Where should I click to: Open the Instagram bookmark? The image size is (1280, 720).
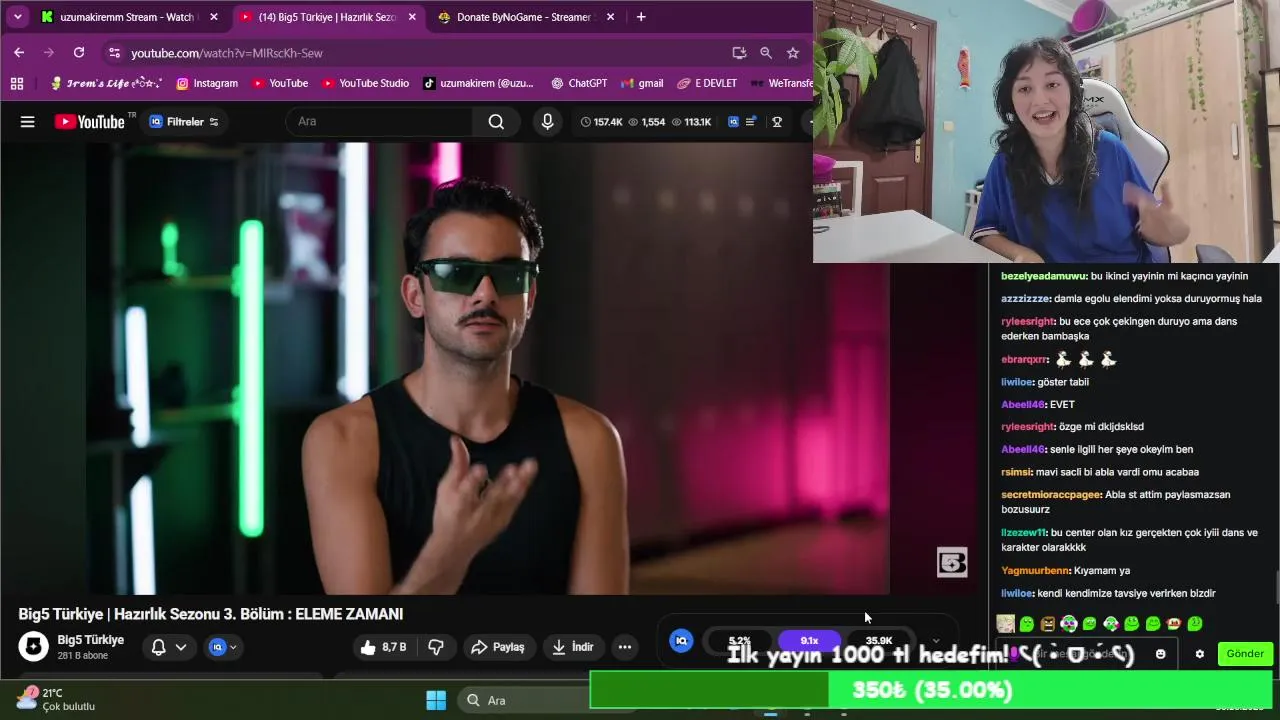[207, 83]
